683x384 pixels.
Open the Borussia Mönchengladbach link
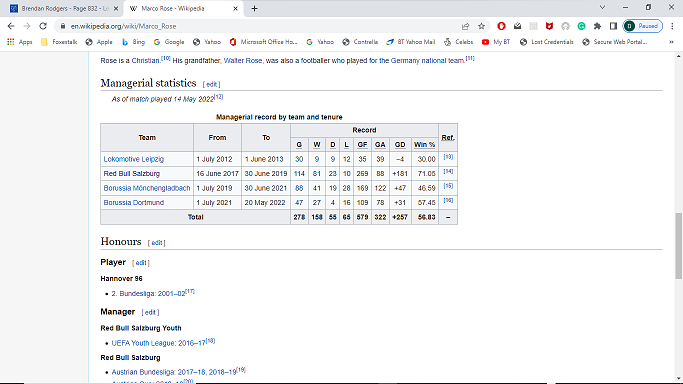[x=147, y=188]
